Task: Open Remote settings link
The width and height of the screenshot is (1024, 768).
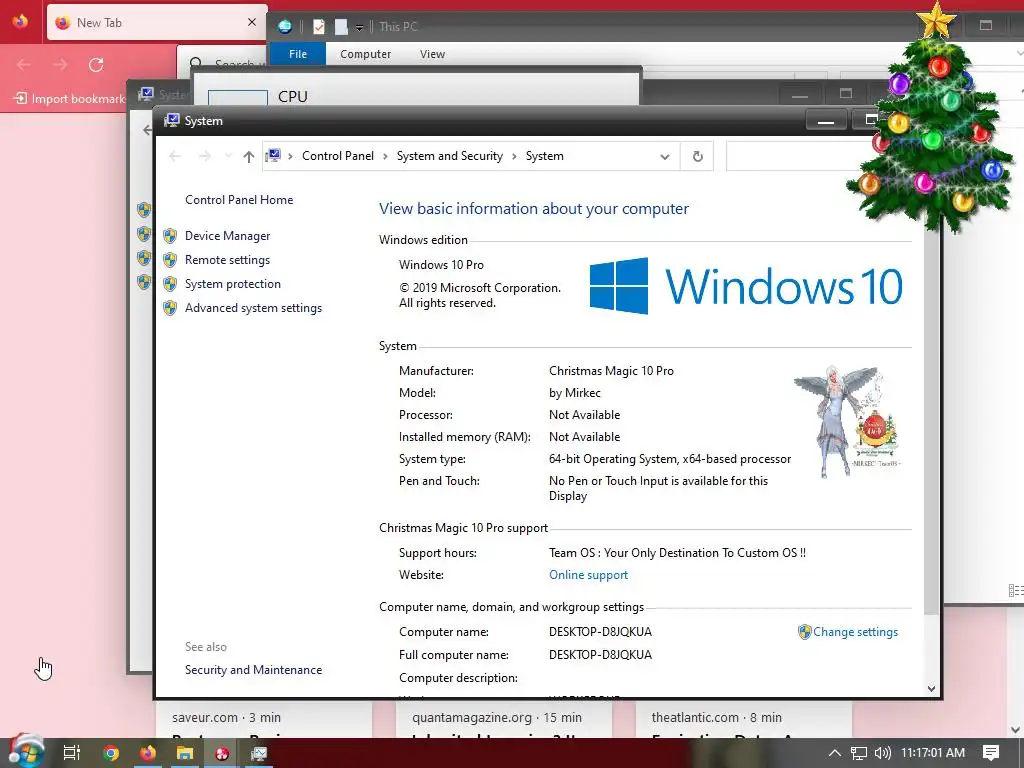Action: 227,260
